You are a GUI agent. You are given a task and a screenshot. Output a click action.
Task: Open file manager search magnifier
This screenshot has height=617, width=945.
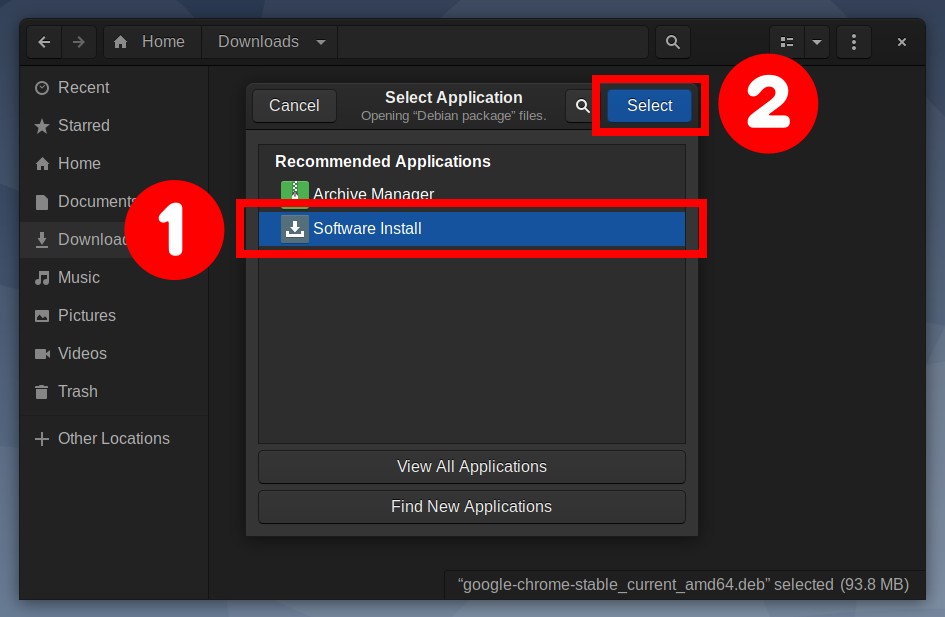(673, 42)
